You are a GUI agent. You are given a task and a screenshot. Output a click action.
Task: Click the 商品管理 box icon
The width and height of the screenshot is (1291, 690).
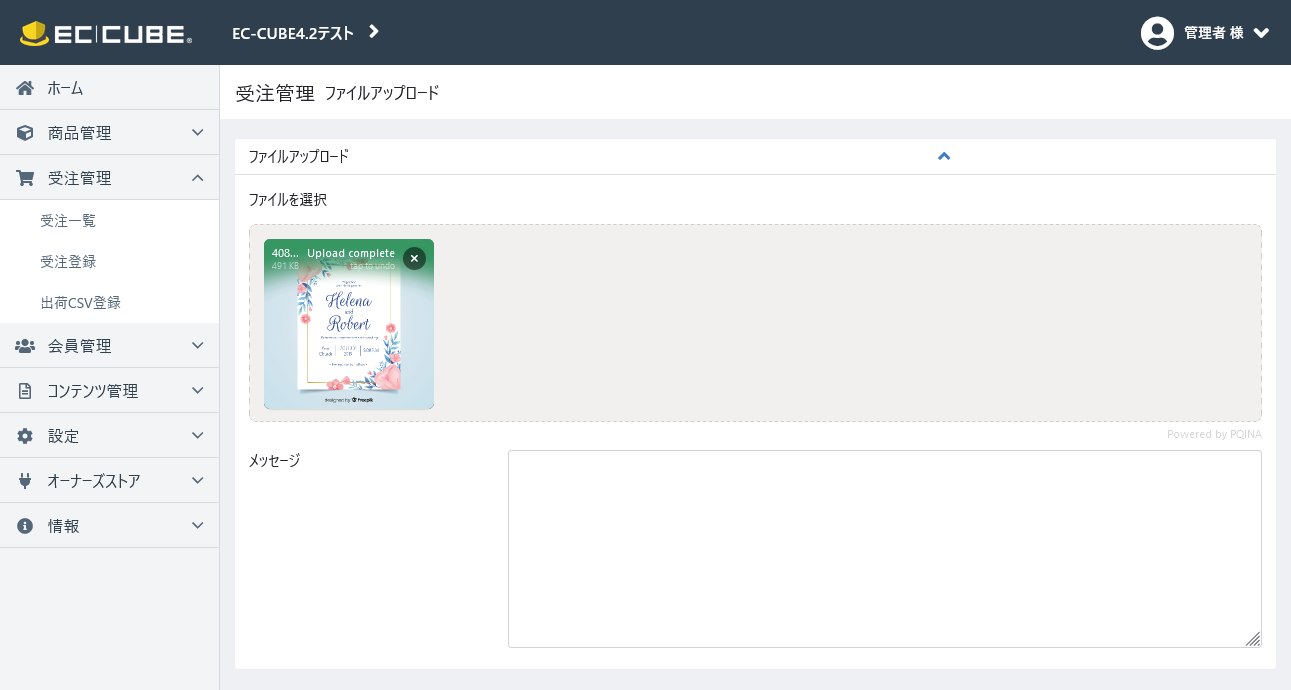25,133
